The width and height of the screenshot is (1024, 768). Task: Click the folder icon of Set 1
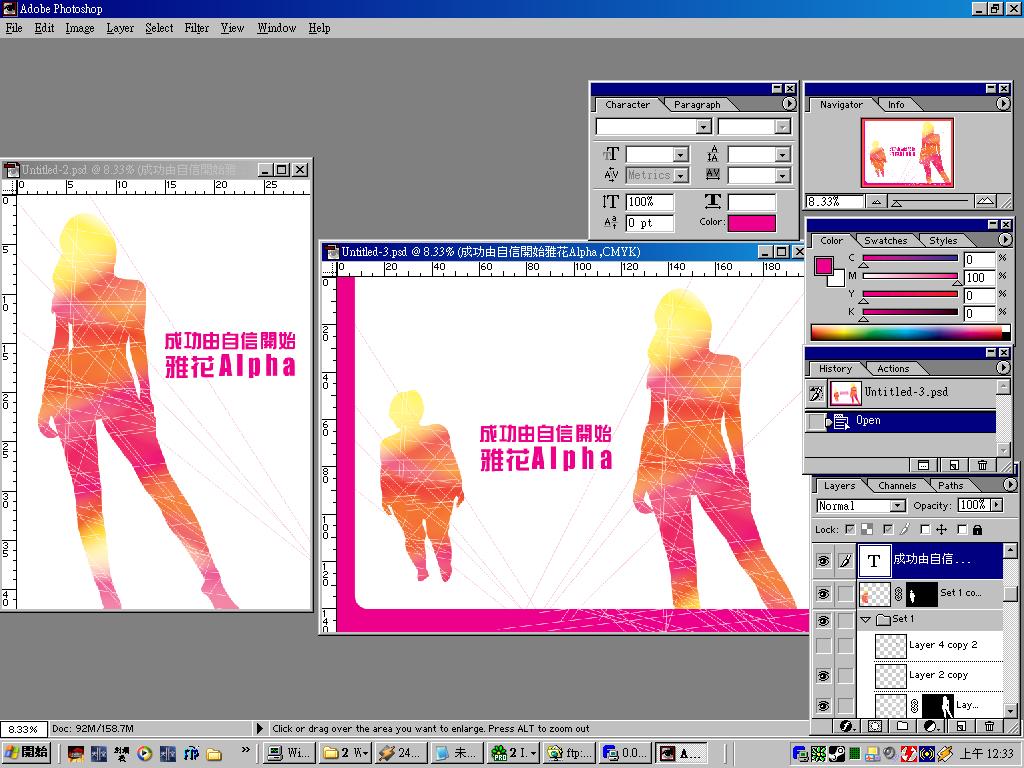point(883,619)
